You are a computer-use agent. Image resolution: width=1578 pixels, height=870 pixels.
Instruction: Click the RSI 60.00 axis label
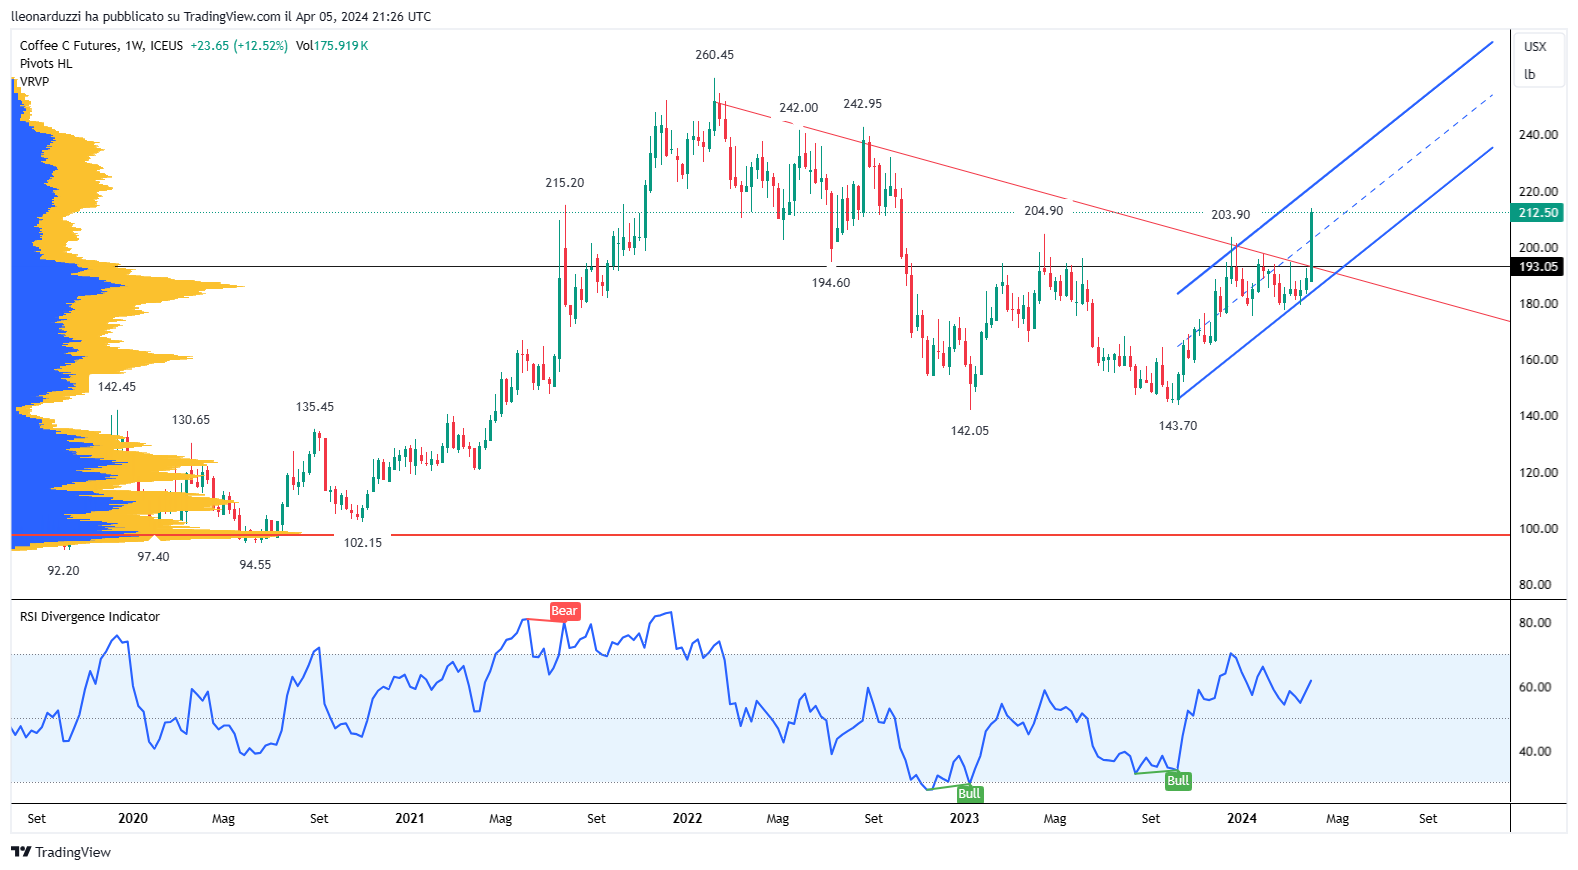click(x=1535, y=688)
